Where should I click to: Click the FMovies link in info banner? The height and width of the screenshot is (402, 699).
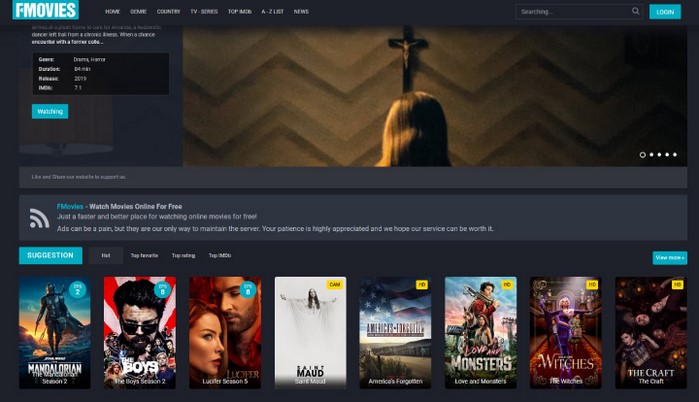[70, 206]
